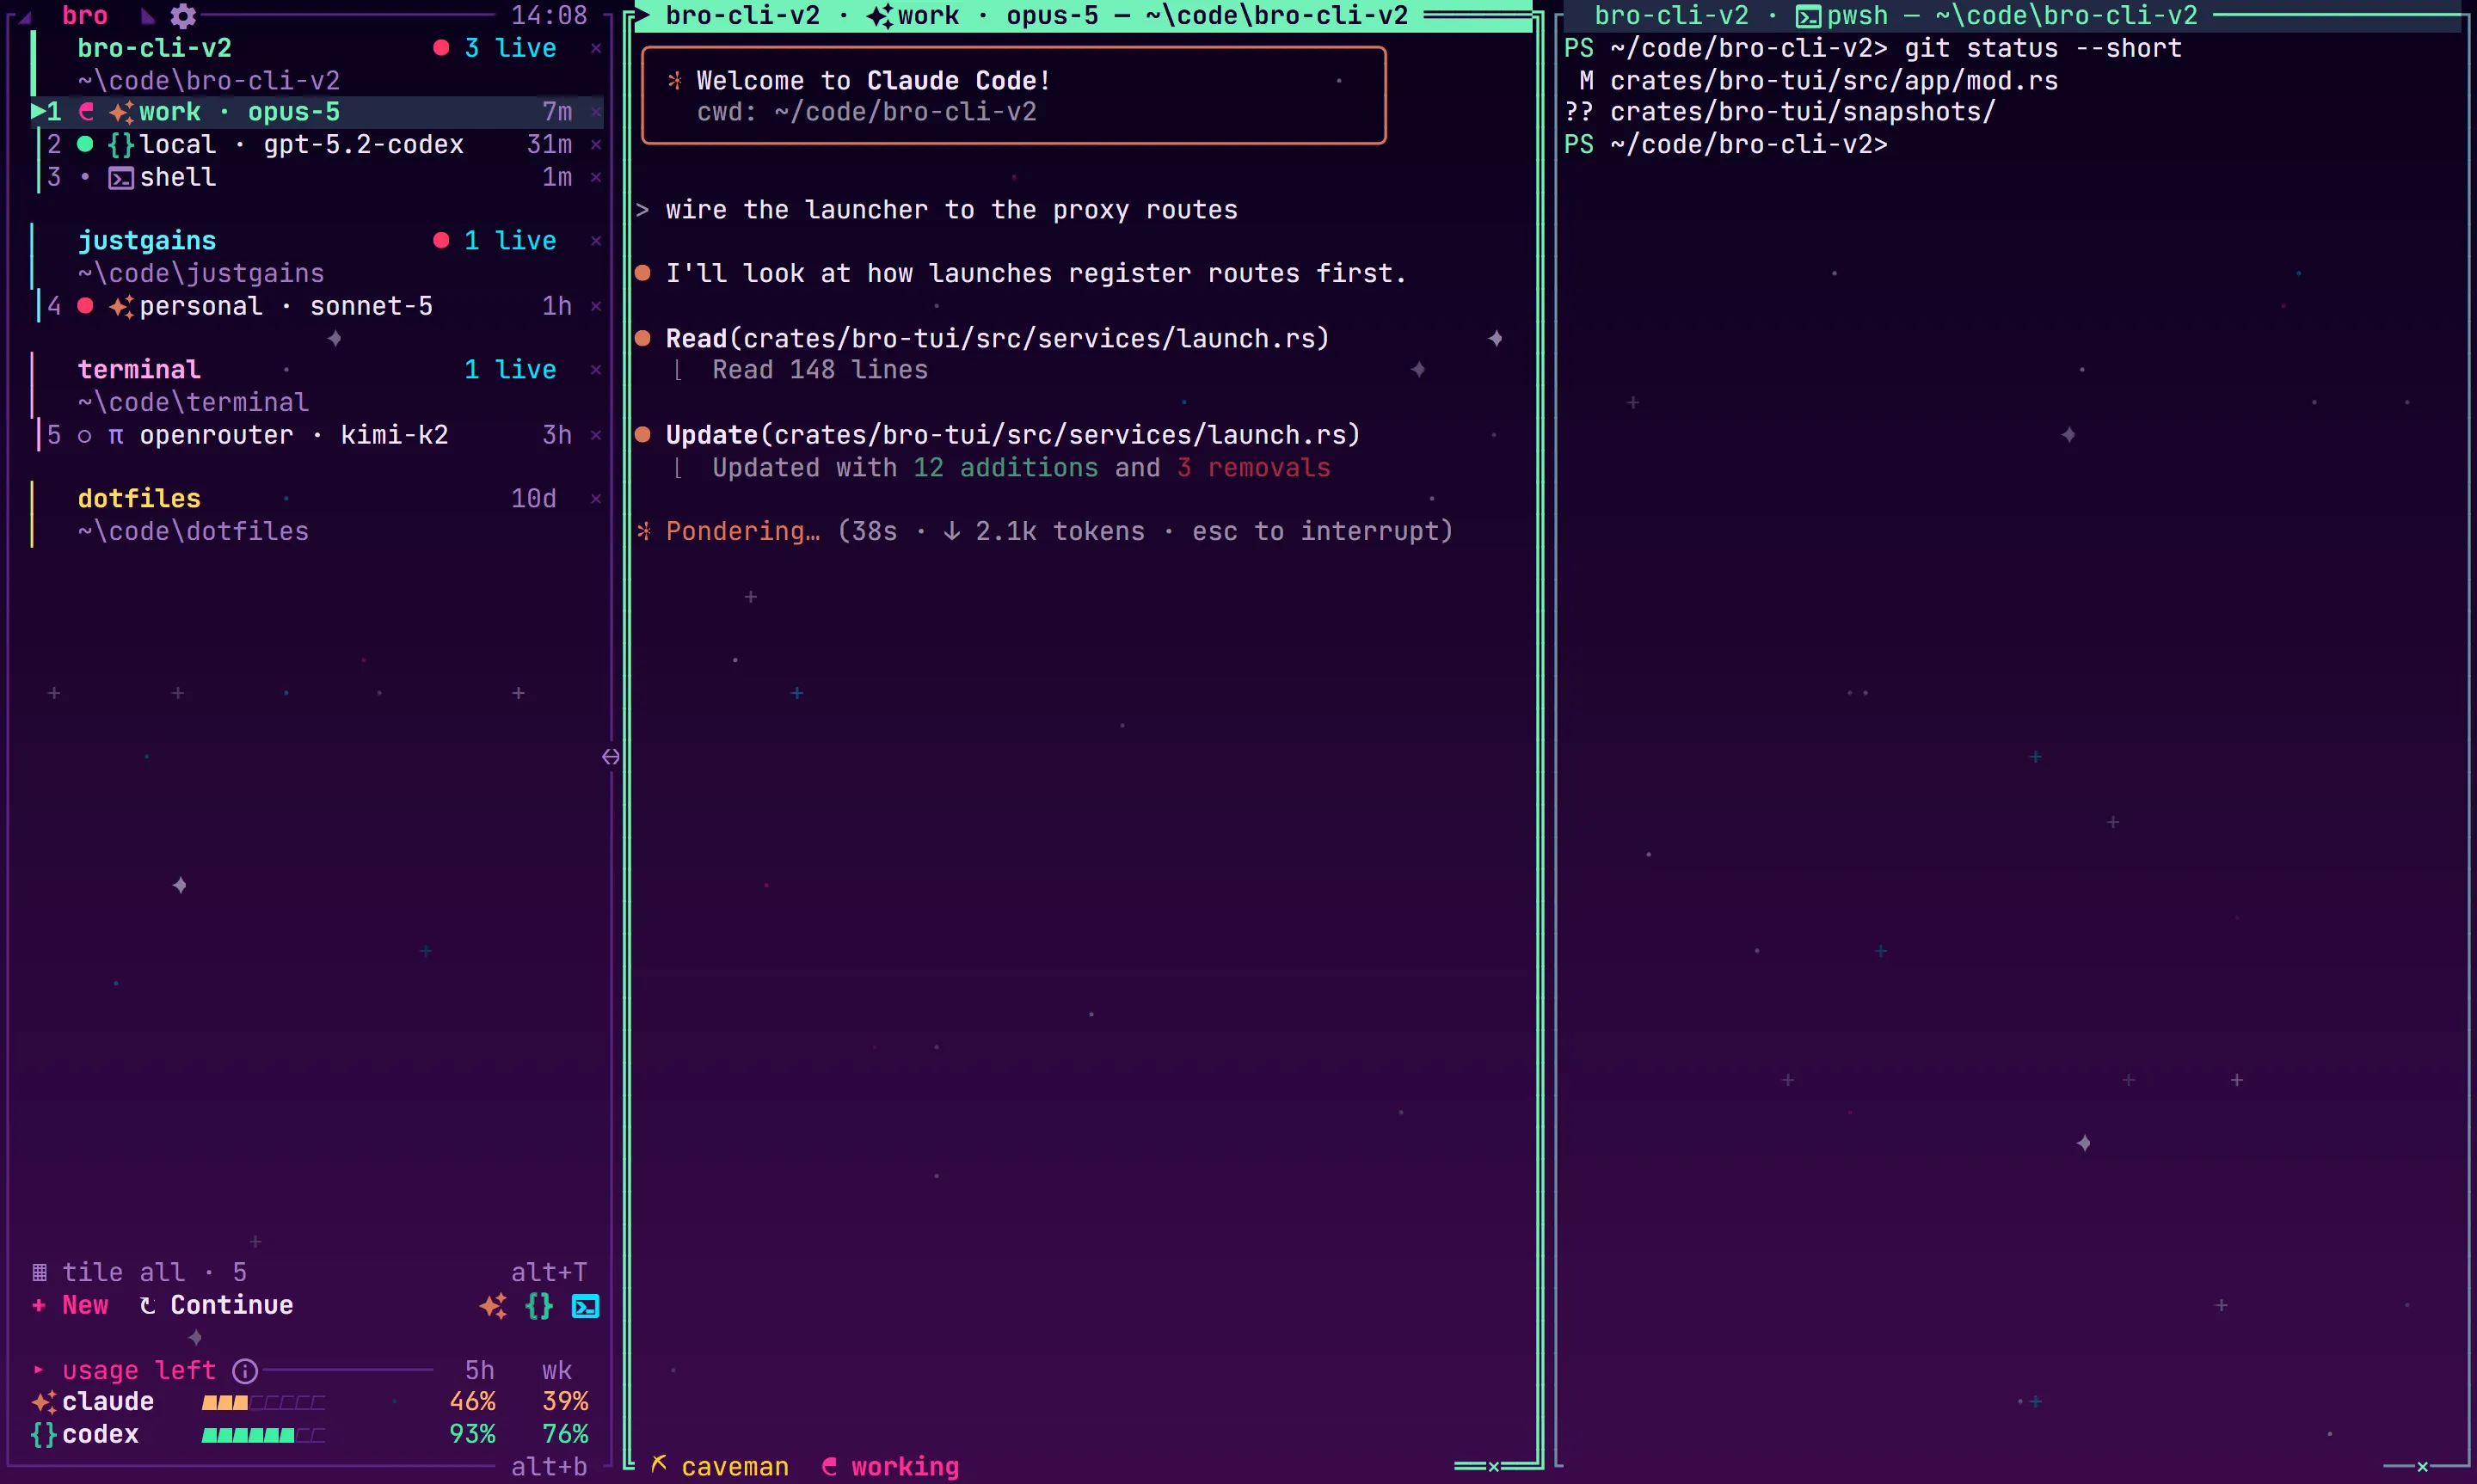Click the New session button

pos(70,1306)
